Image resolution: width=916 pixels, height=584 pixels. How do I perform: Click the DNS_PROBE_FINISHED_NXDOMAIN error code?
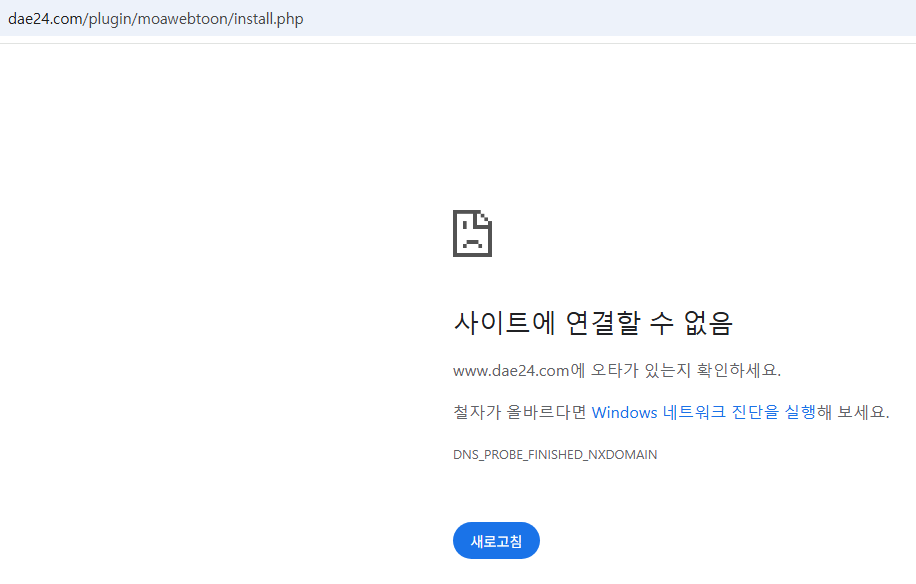[x=555, y=454]
